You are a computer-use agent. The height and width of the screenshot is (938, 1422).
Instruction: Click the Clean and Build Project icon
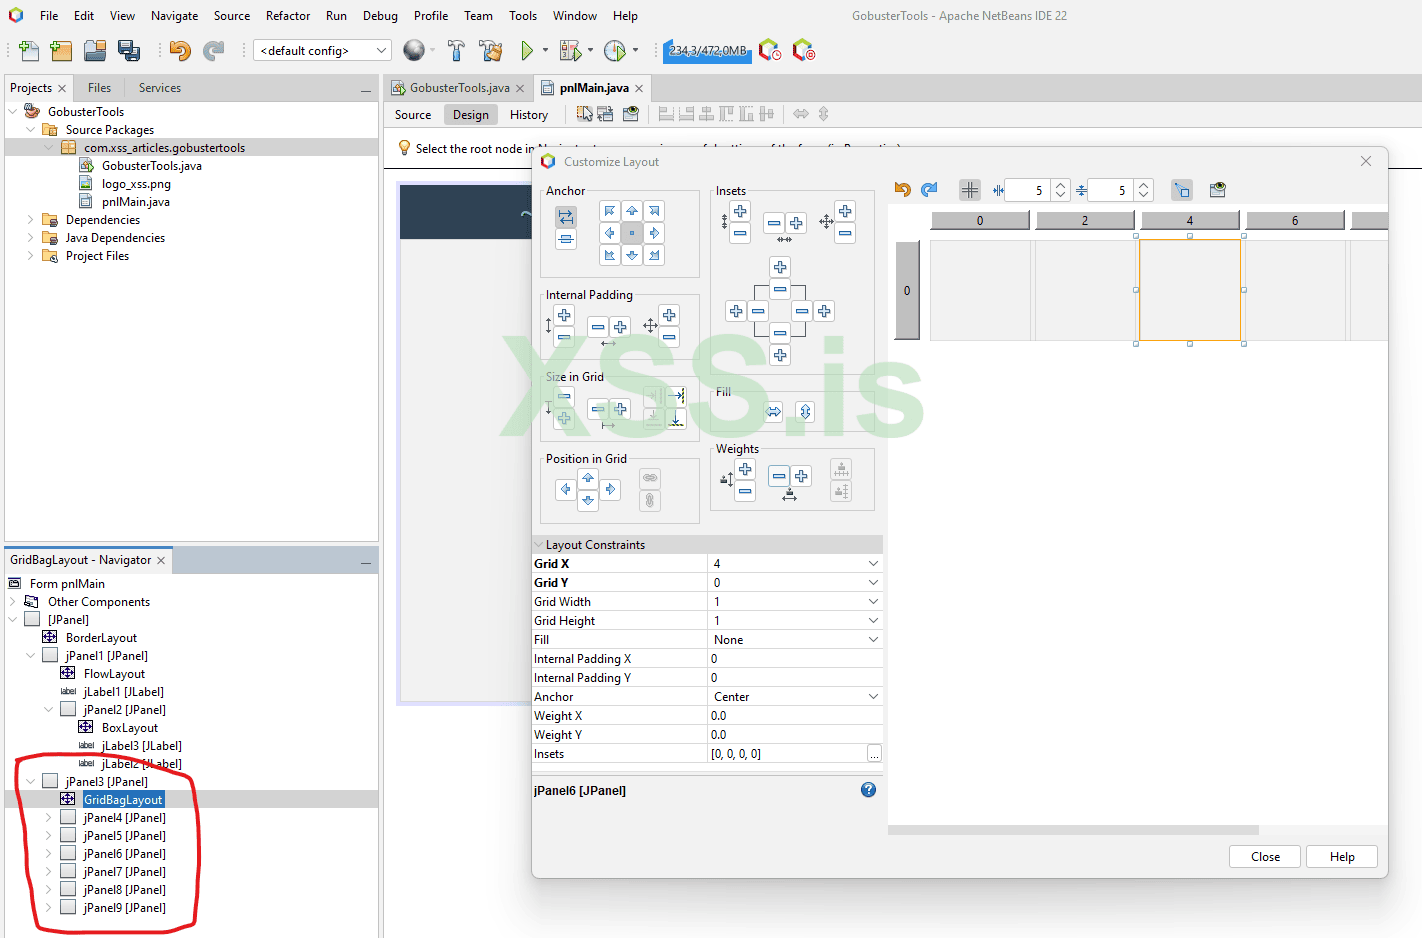click(490, 50)
